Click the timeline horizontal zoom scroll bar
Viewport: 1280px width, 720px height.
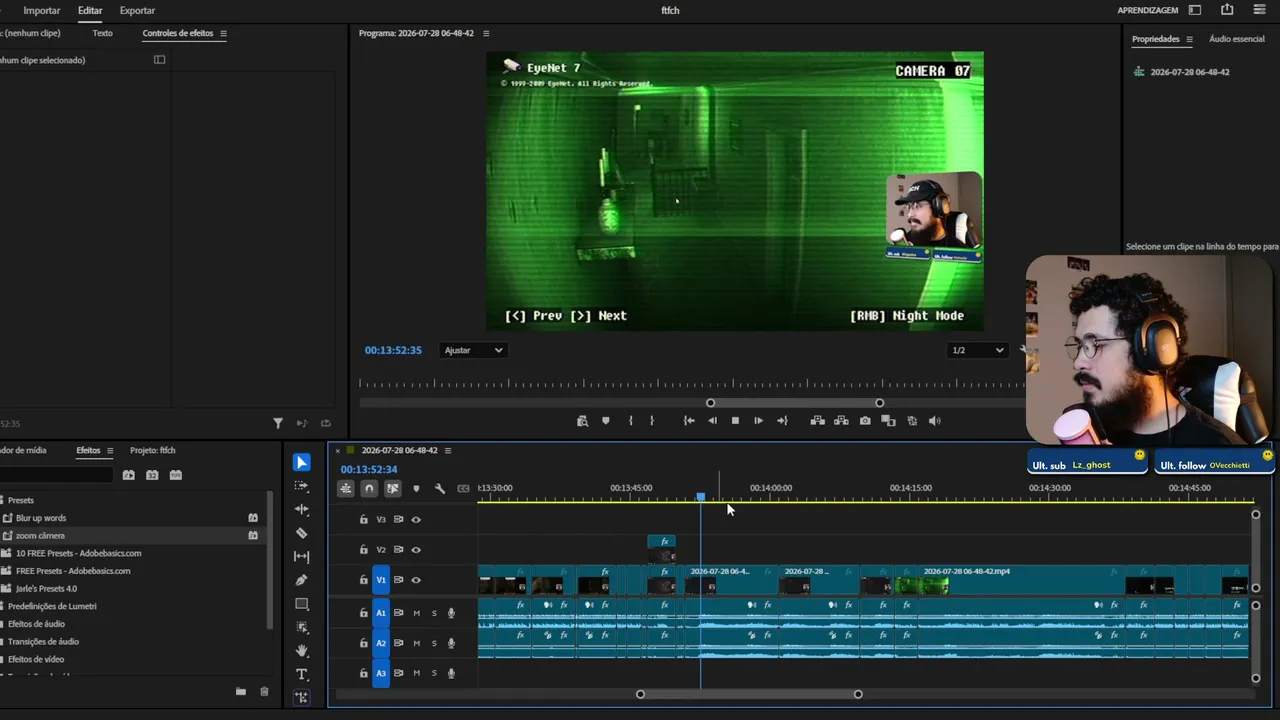(749, 694)
